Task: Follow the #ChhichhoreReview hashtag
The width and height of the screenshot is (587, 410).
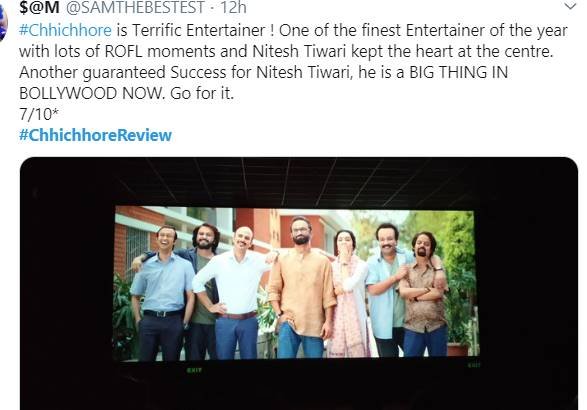Action: coord(95,135)
